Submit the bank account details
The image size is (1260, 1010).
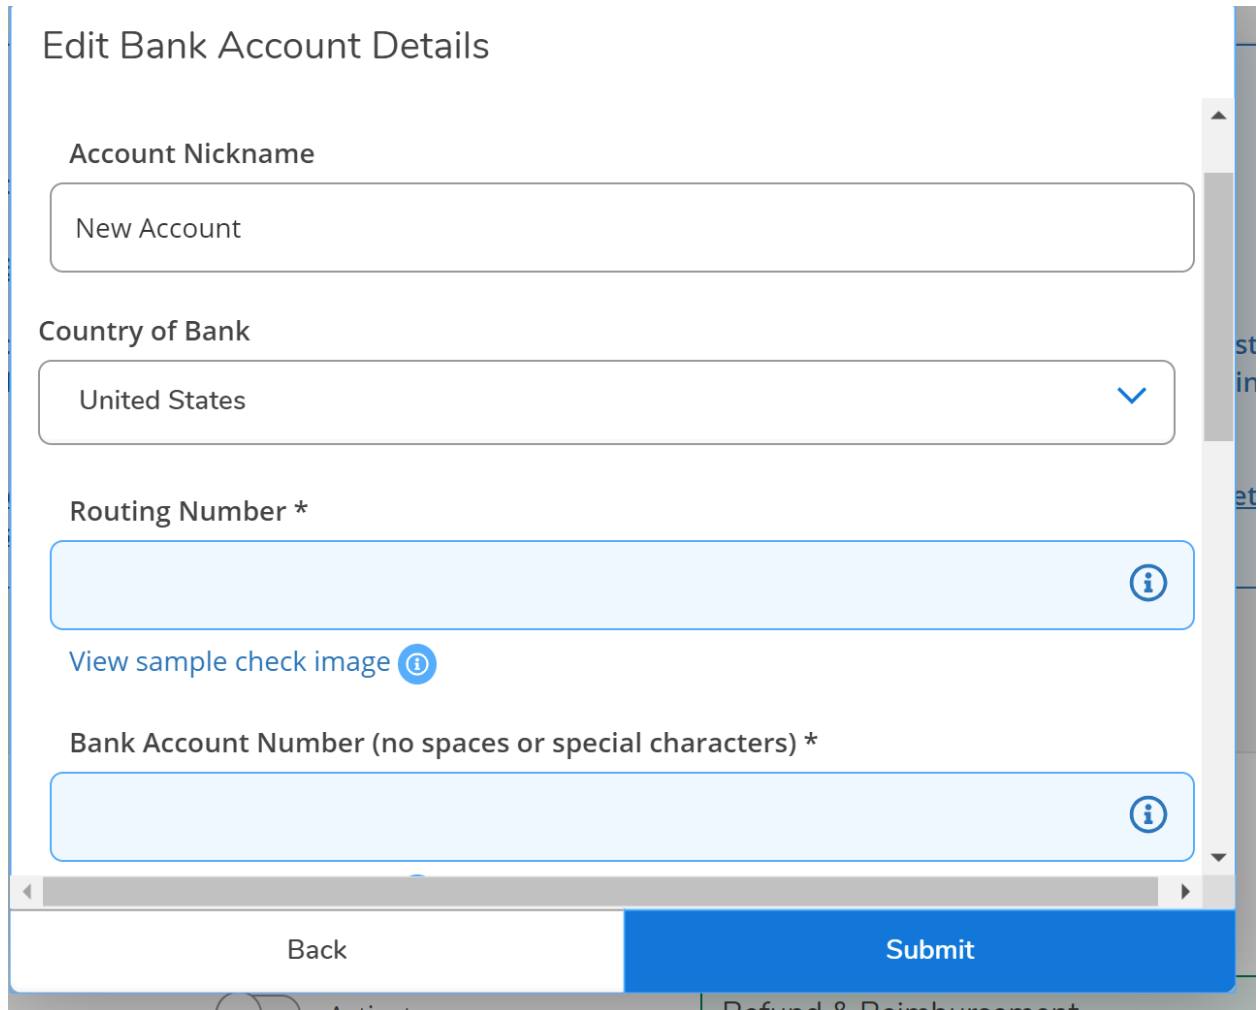click(x=929, y=950)
